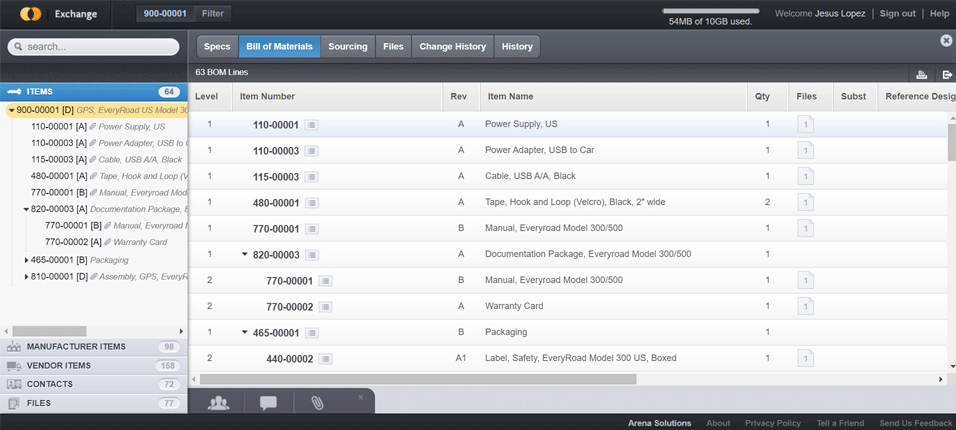The width and height of the screenshot is (956, 430).
Task: Open the Files section in sidebar
Action: [x=94, y=403]
